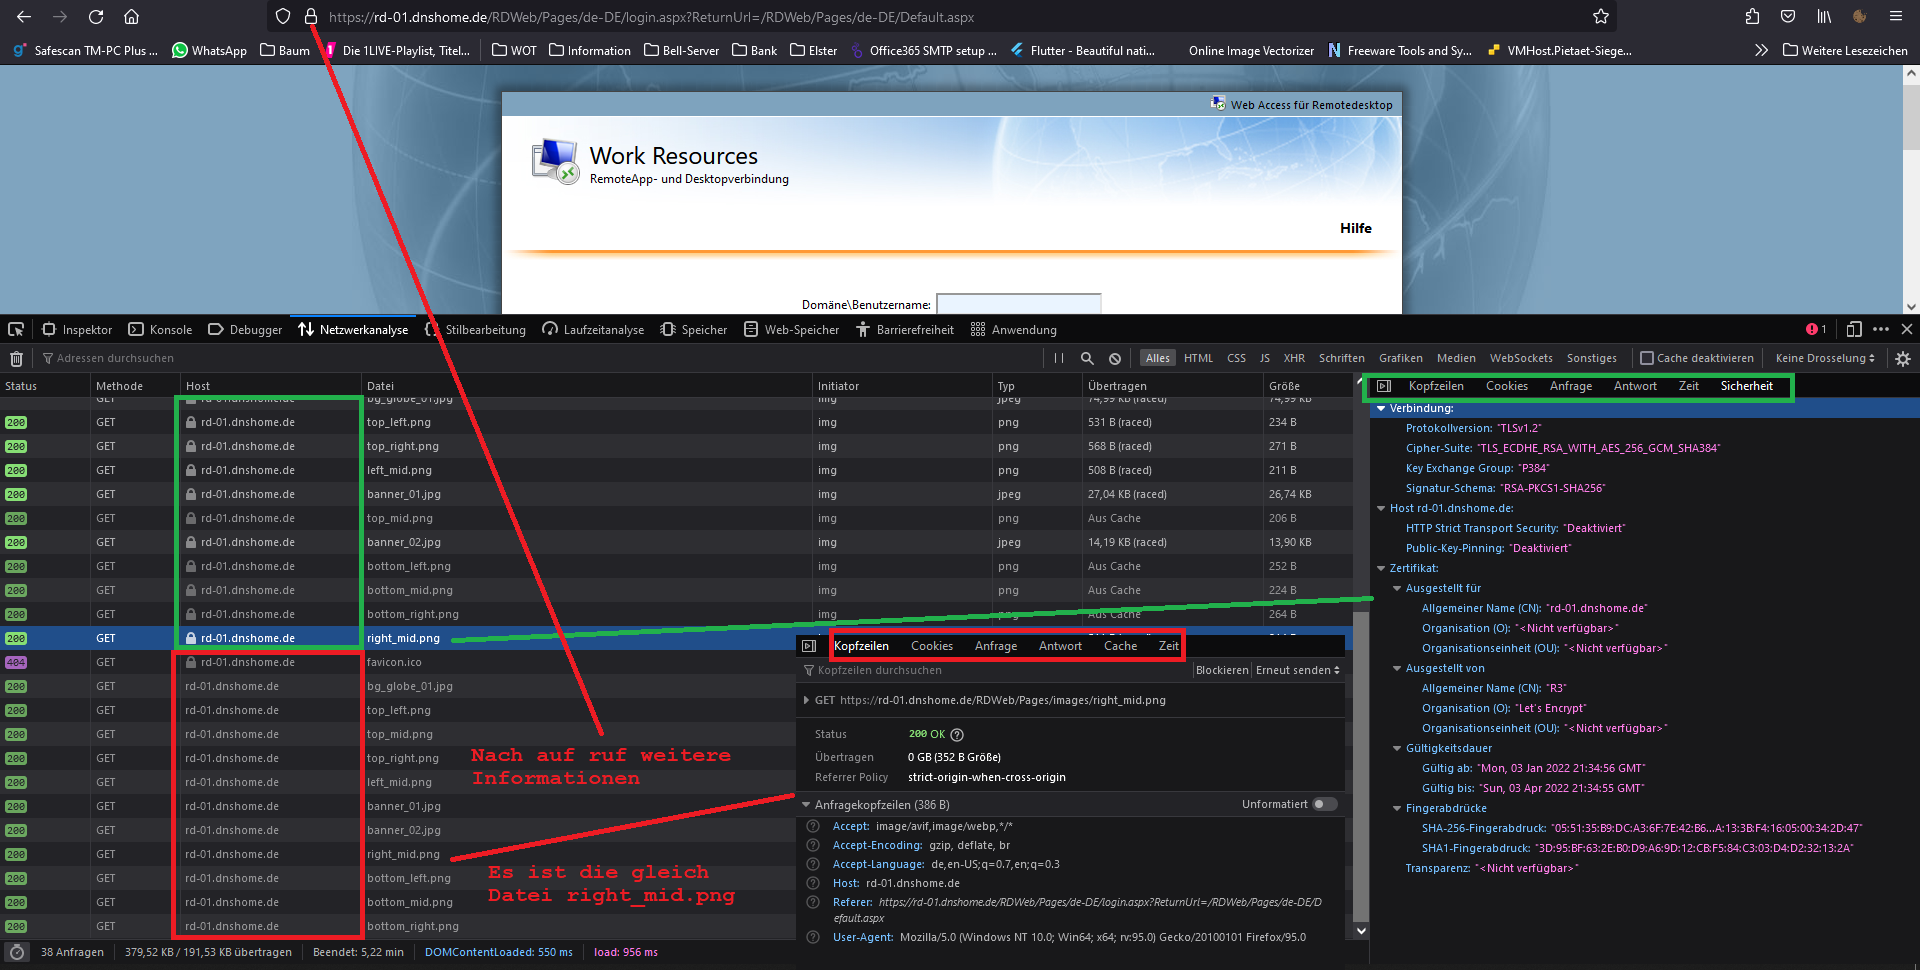Activate the element picker icon

coord(16,330)
